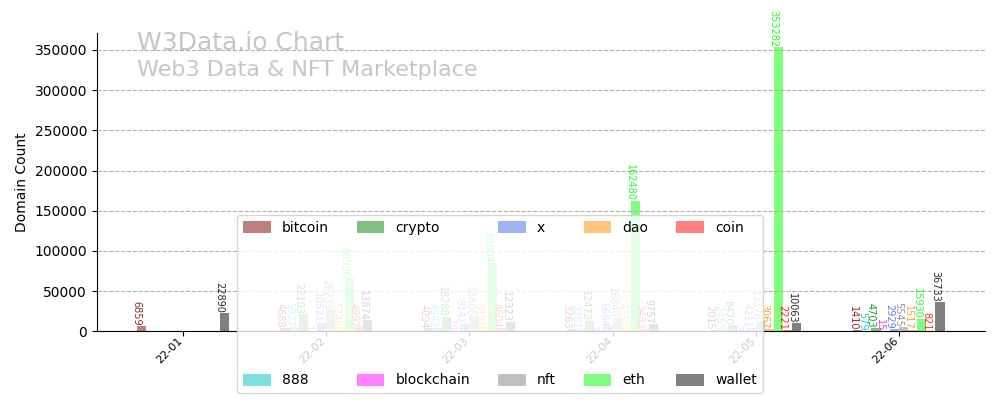Select the wallet bar labeled 36733
This screenshot has height=400, width=1000.
[x=940, y=317]
